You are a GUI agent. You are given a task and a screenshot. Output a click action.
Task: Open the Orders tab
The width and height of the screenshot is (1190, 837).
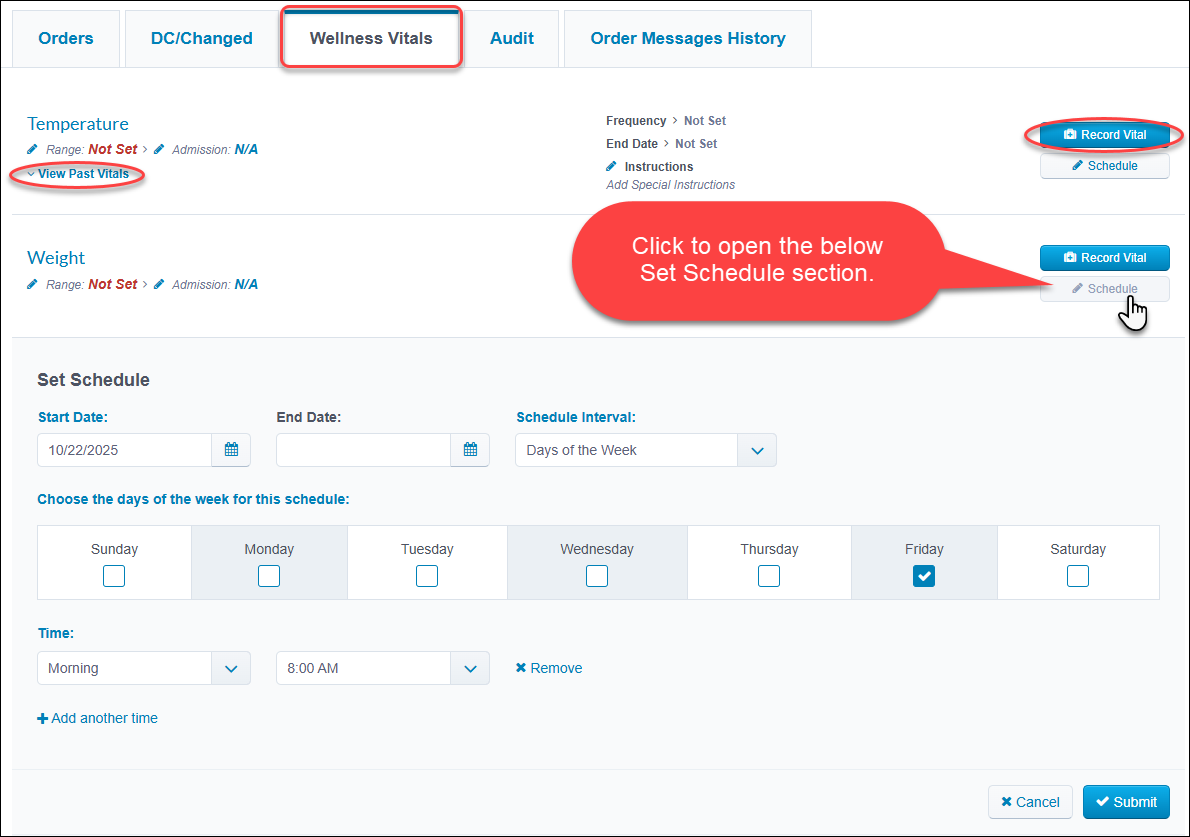tap(66, 39)
